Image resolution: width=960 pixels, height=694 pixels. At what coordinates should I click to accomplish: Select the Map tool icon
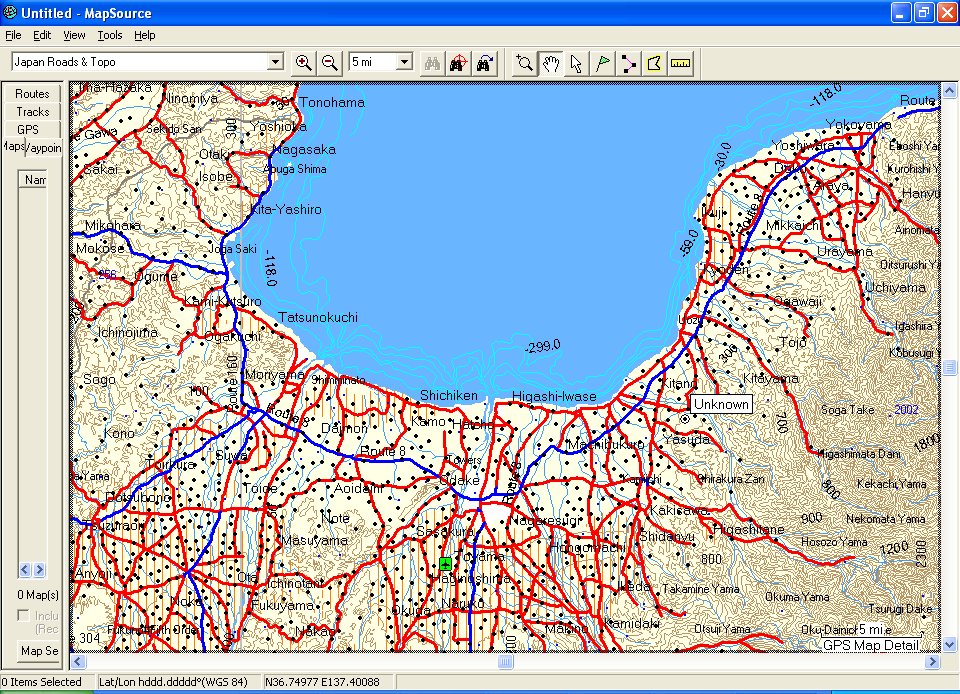coord(654,62)
